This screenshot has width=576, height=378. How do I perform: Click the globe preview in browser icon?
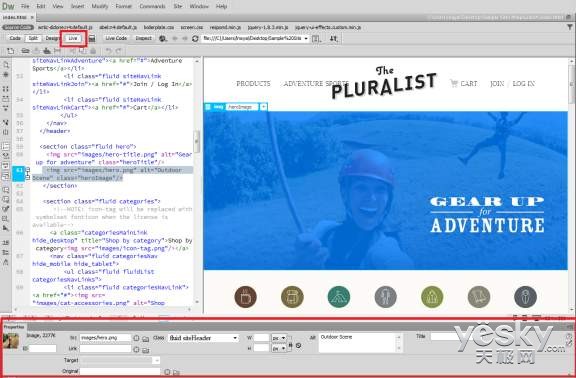(163, 38)
